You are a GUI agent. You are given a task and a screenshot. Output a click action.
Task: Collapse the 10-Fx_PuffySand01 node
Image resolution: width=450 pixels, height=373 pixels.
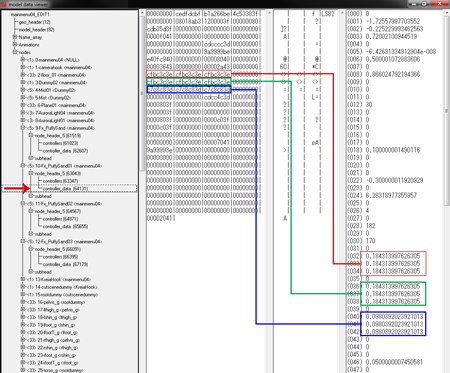tap(23, 166)
